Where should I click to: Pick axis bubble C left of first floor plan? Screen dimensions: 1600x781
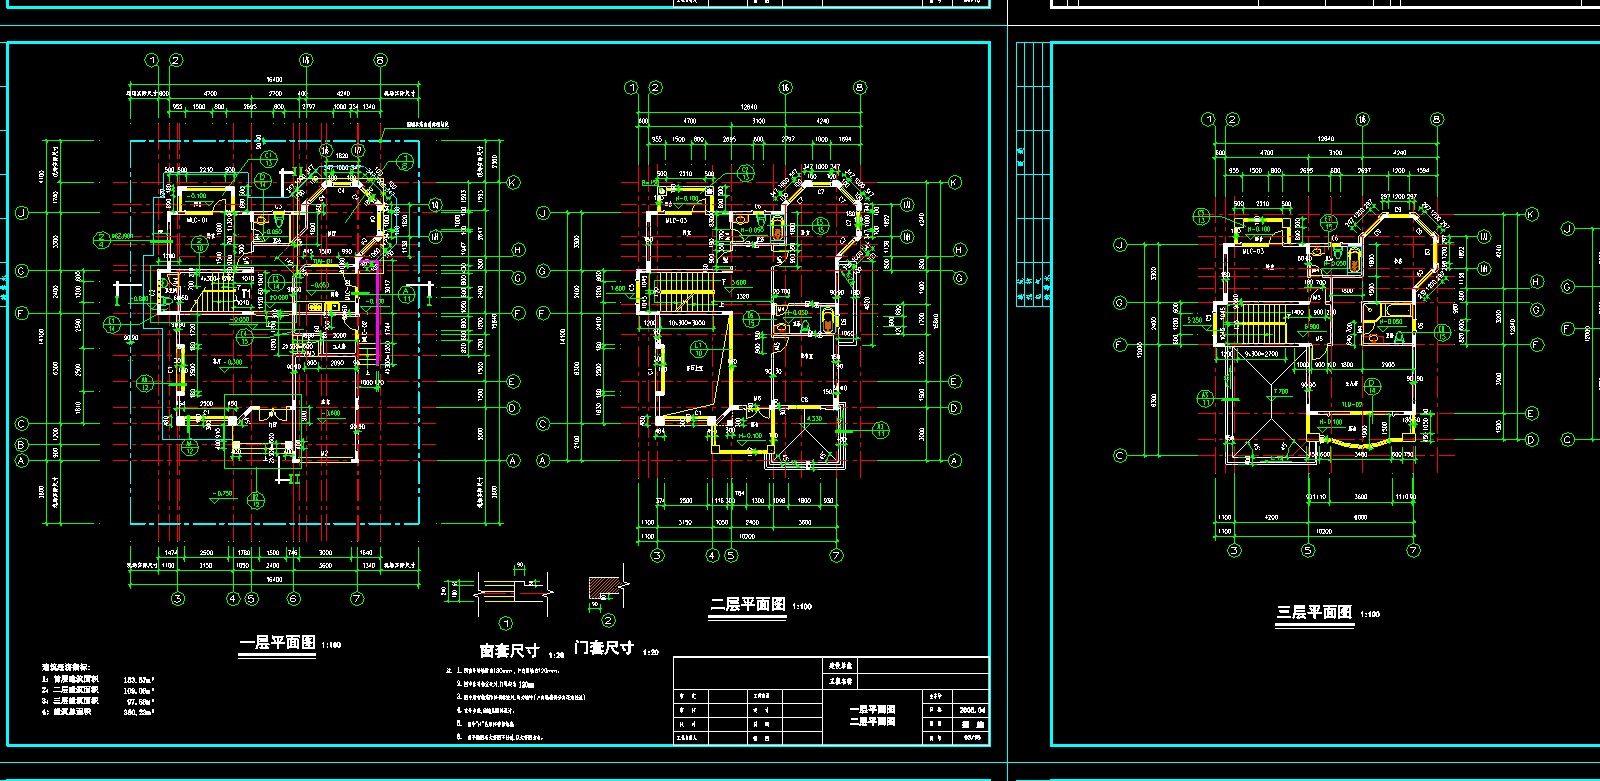(x=21, y=424)
